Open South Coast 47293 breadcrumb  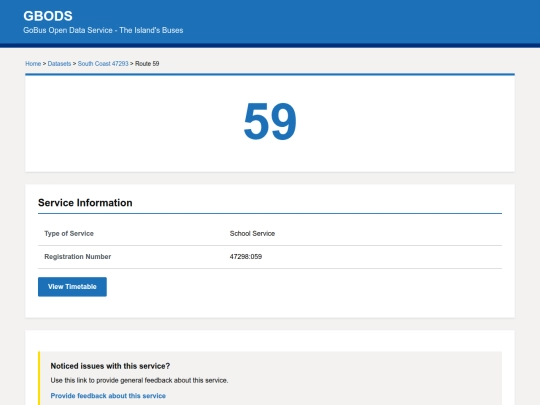coord(103,64)
